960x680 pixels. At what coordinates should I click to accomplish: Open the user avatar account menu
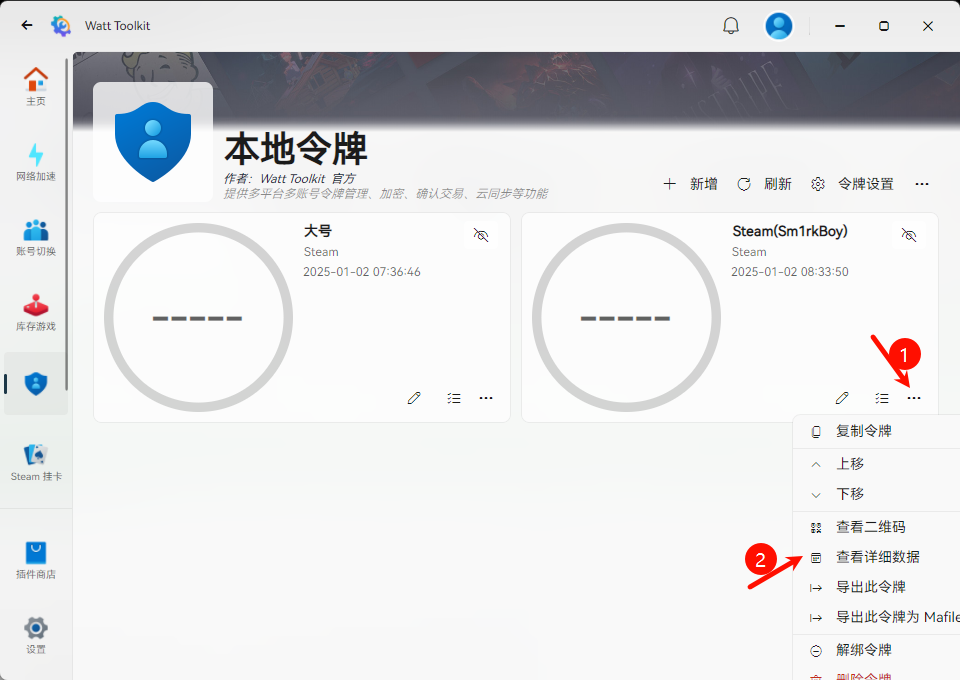pyautogui.click(x=779, y=26)
